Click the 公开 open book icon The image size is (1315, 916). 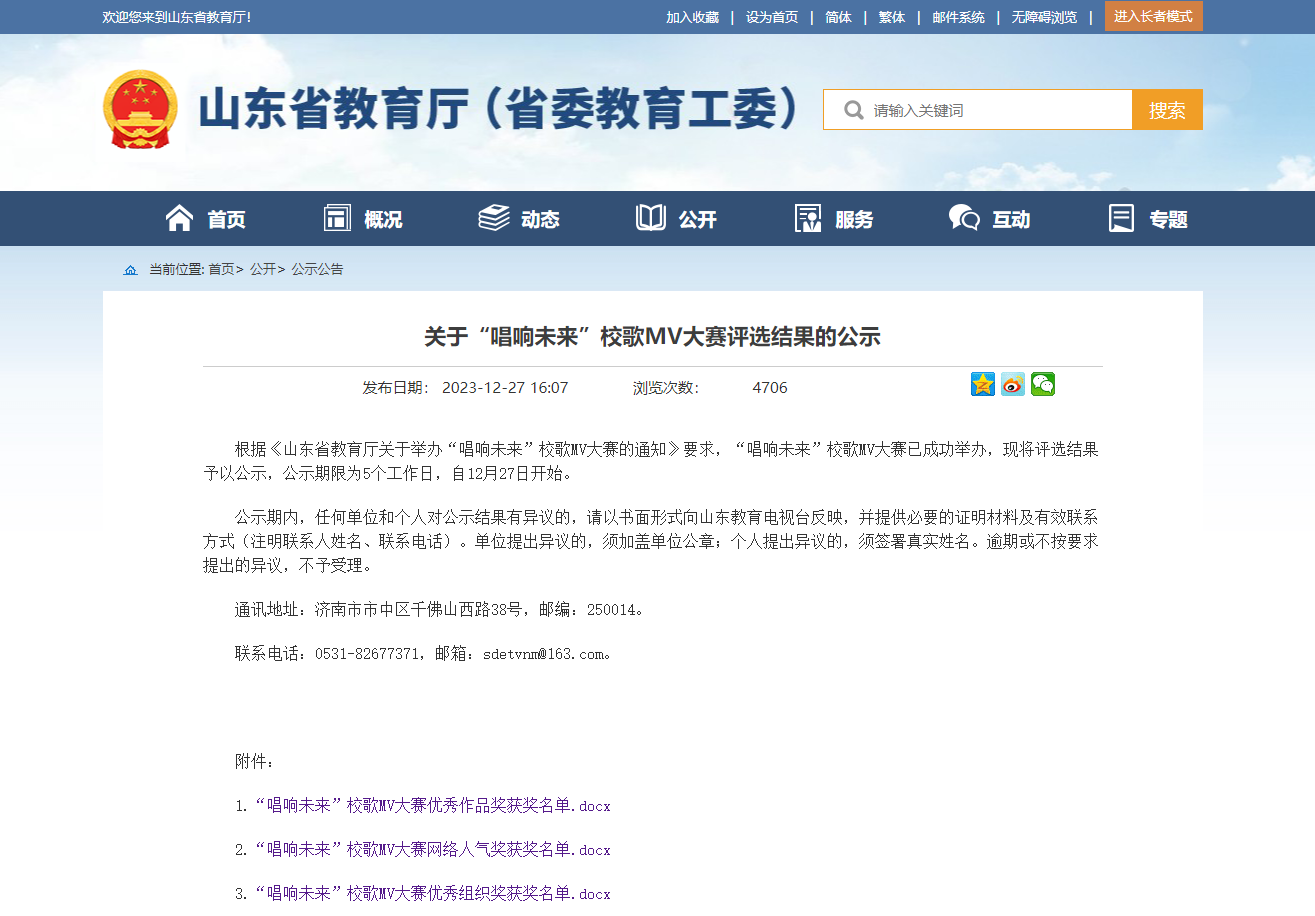[x=651, y=218]
